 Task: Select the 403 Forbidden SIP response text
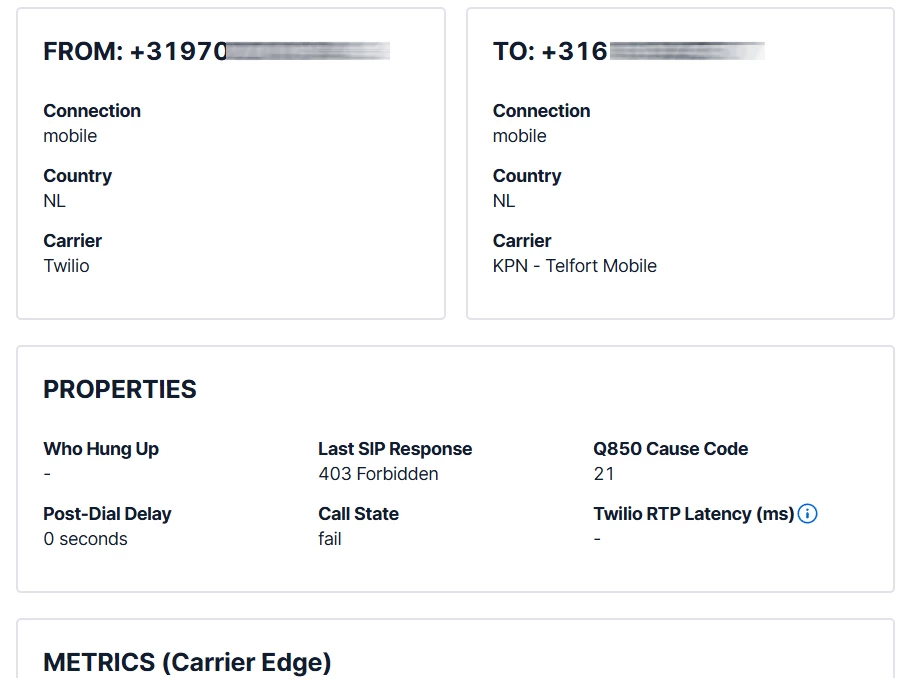click(378, 474)
